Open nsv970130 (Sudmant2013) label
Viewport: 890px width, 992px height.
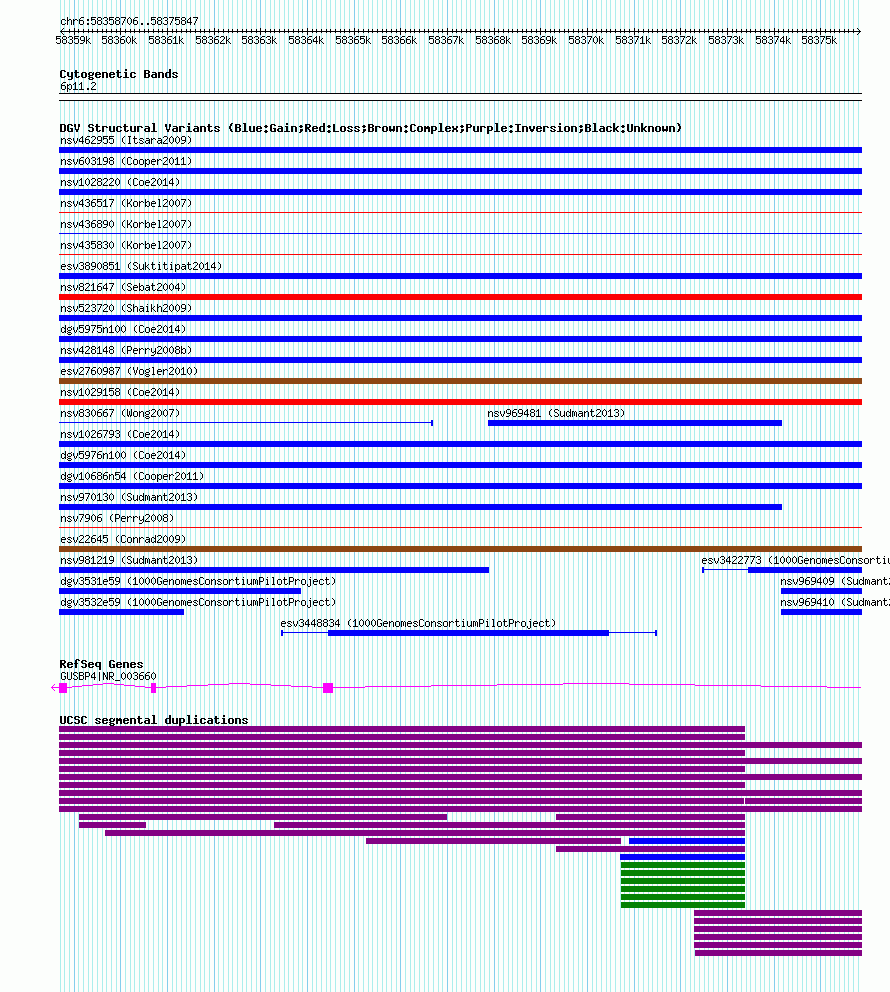pyautogui.click(x=129, y=497)
